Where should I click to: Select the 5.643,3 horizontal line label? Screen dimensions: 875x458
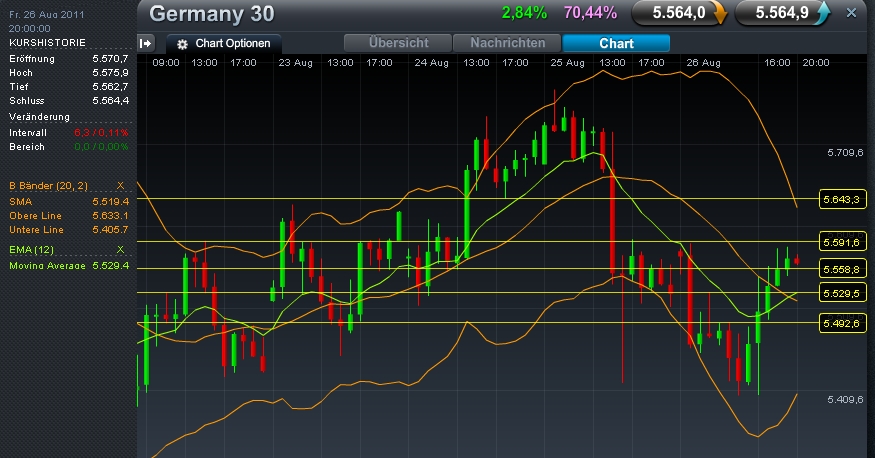coord(843,199)
